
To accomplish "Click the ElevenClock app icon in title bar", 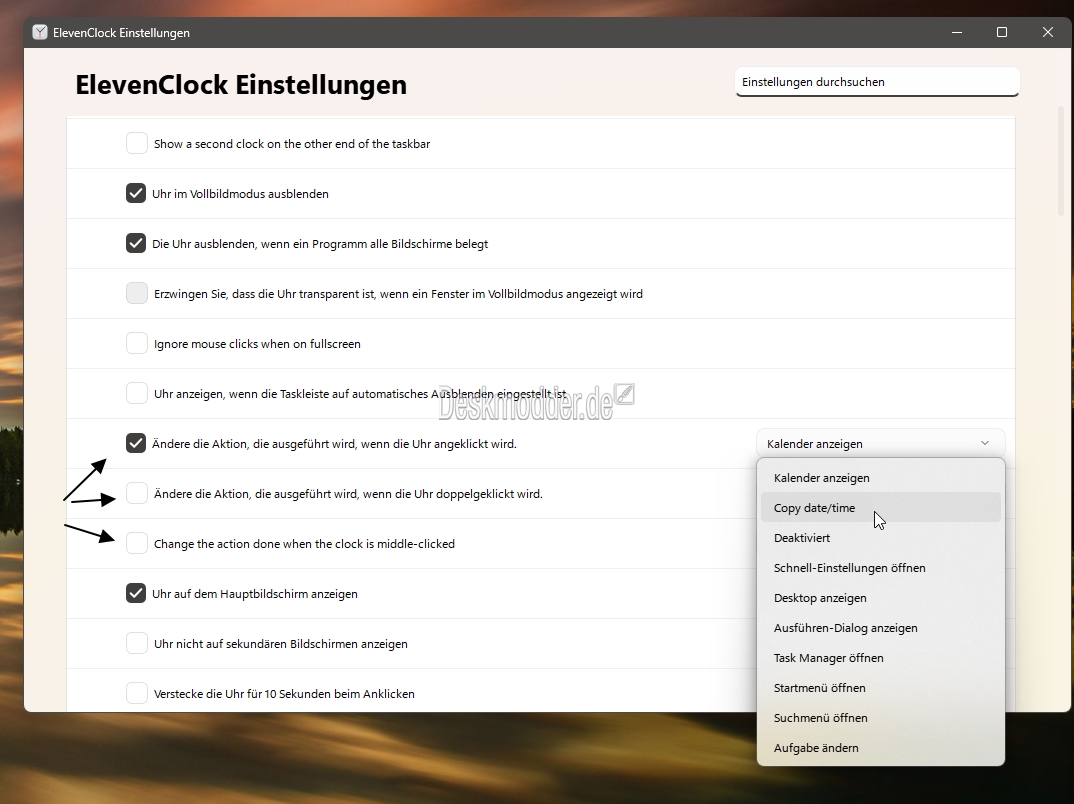I will pyautogui.click(x=40, y=32).
